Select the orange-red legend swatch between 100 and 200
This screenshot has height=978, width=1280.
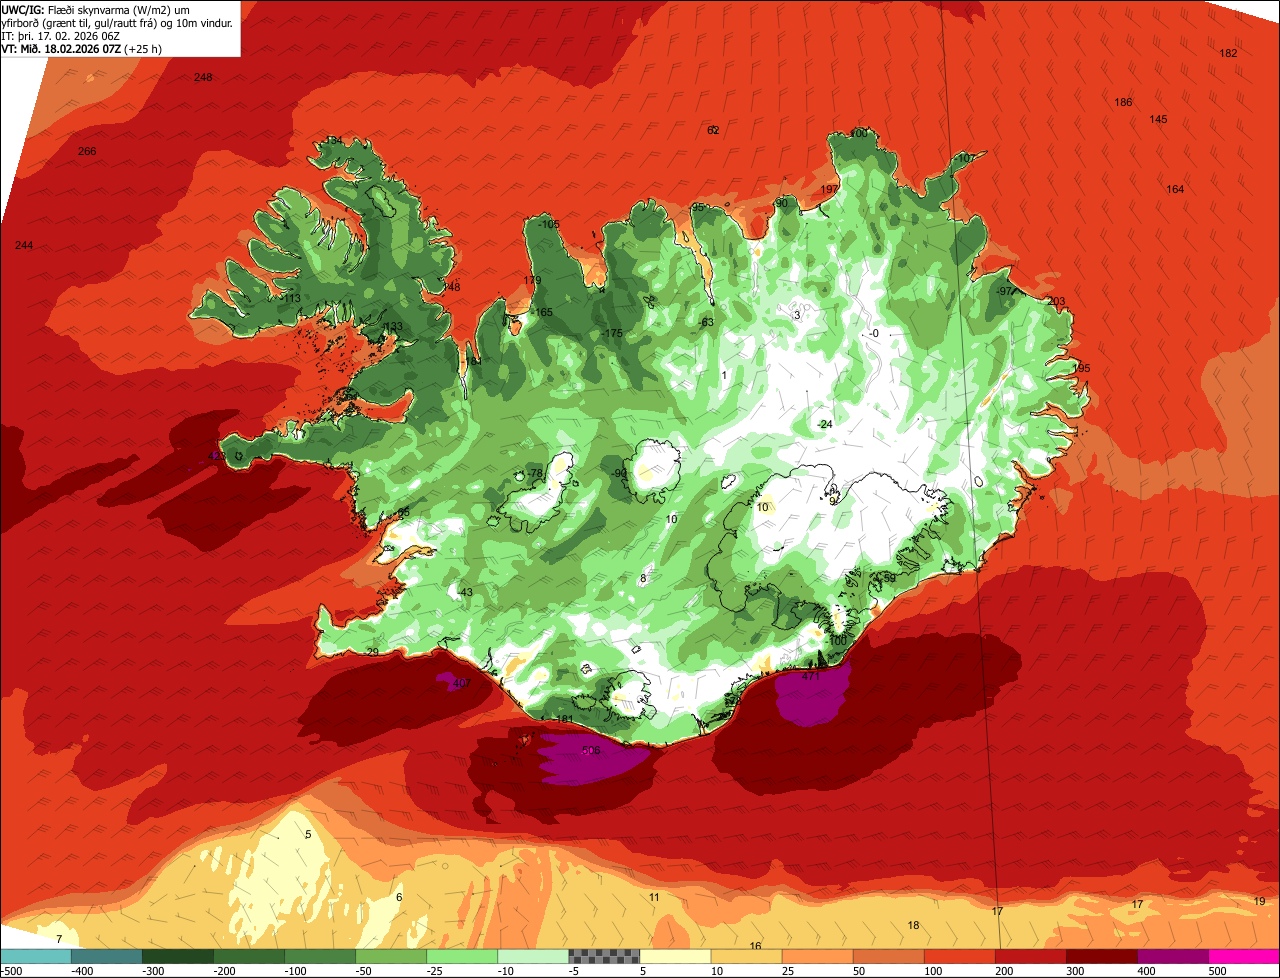pos(959,956)
